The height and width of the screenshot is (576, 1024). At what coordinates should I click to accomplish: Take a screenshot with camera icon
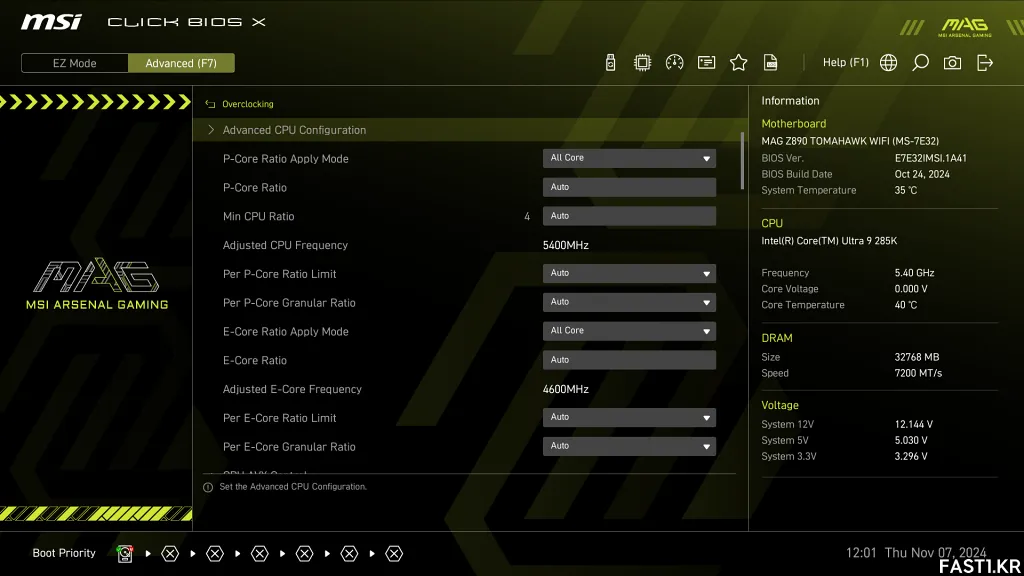952,63
